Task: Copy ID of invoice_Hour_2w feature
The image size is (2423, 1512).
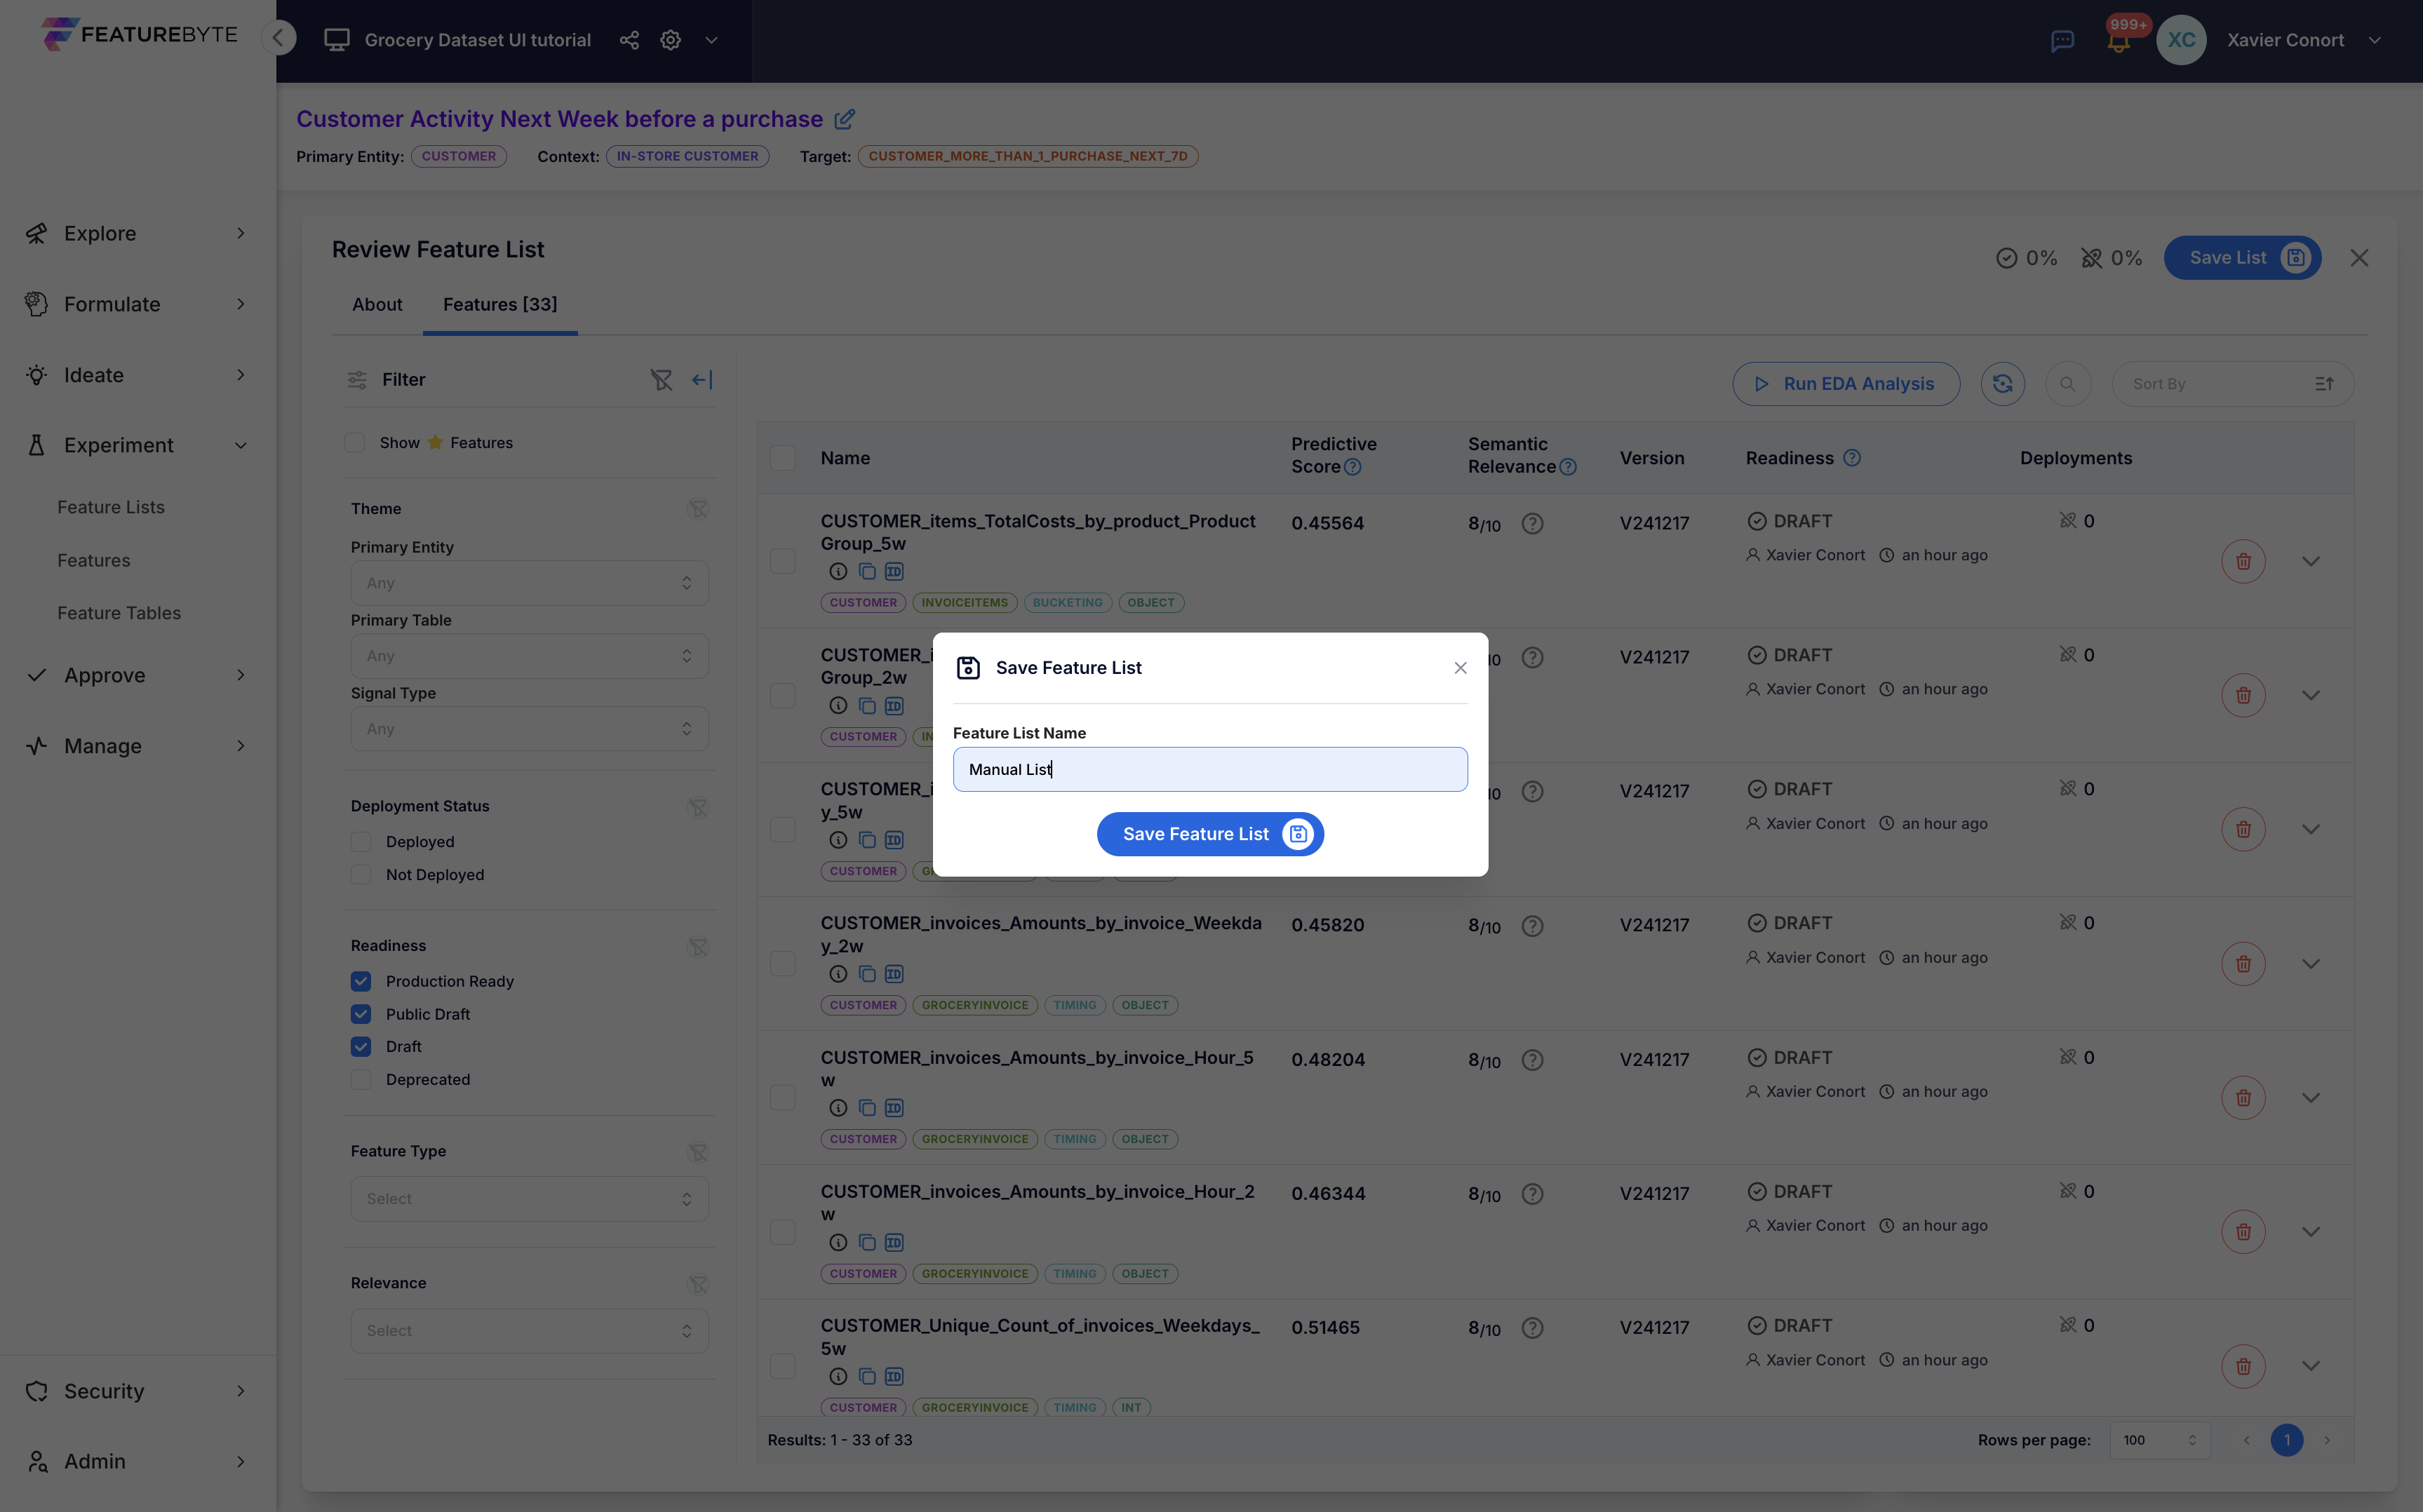Action: (x=894, y=1242)
